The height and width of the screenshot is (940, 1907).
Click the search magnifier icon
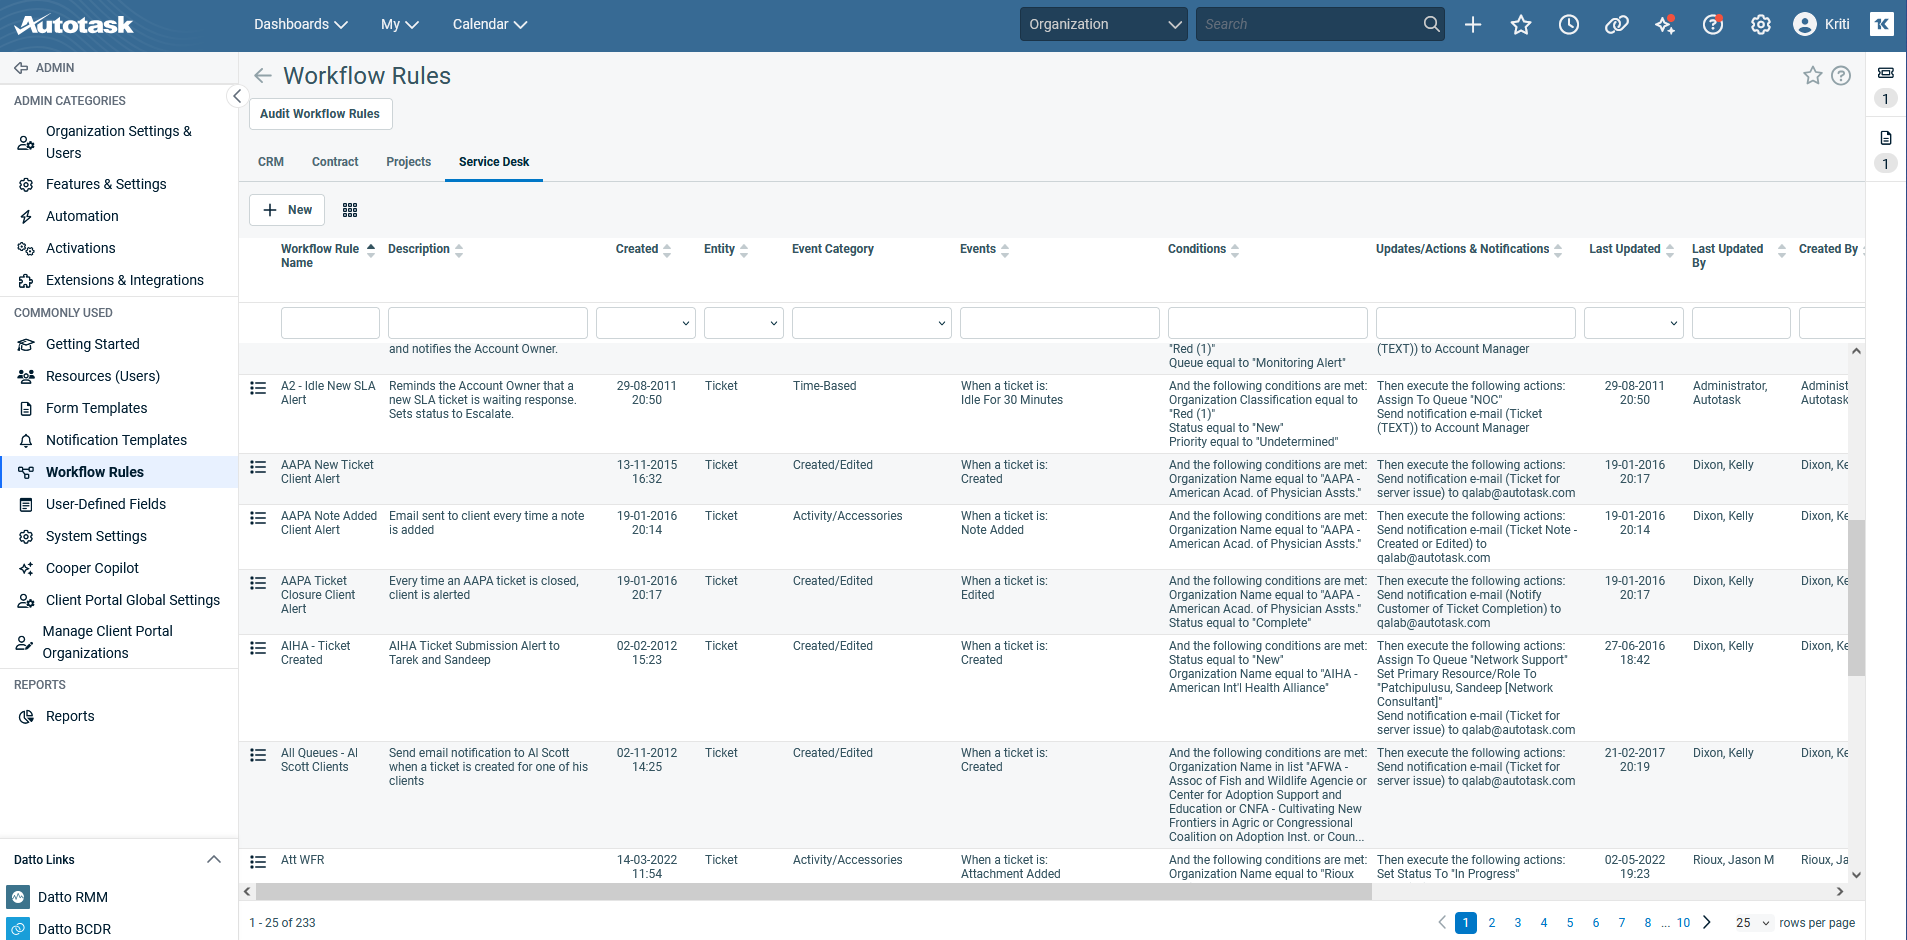coord(1432,24)
